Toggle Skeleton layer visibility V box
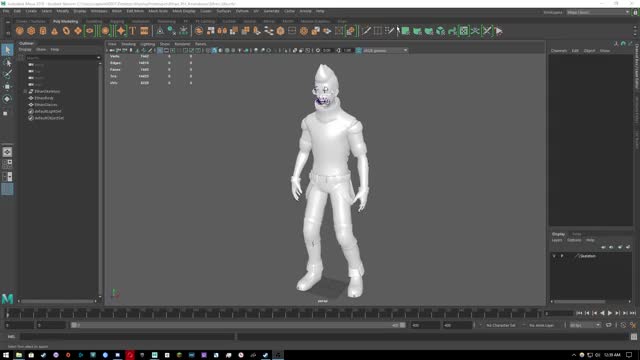Viewport: 640px width, 360px height. coord(554,256)
